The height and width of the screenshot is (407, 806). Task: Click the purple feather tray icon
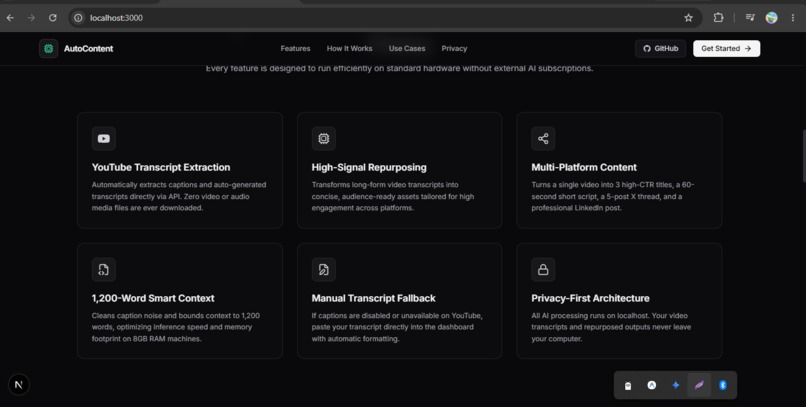[x=699, y=385]
